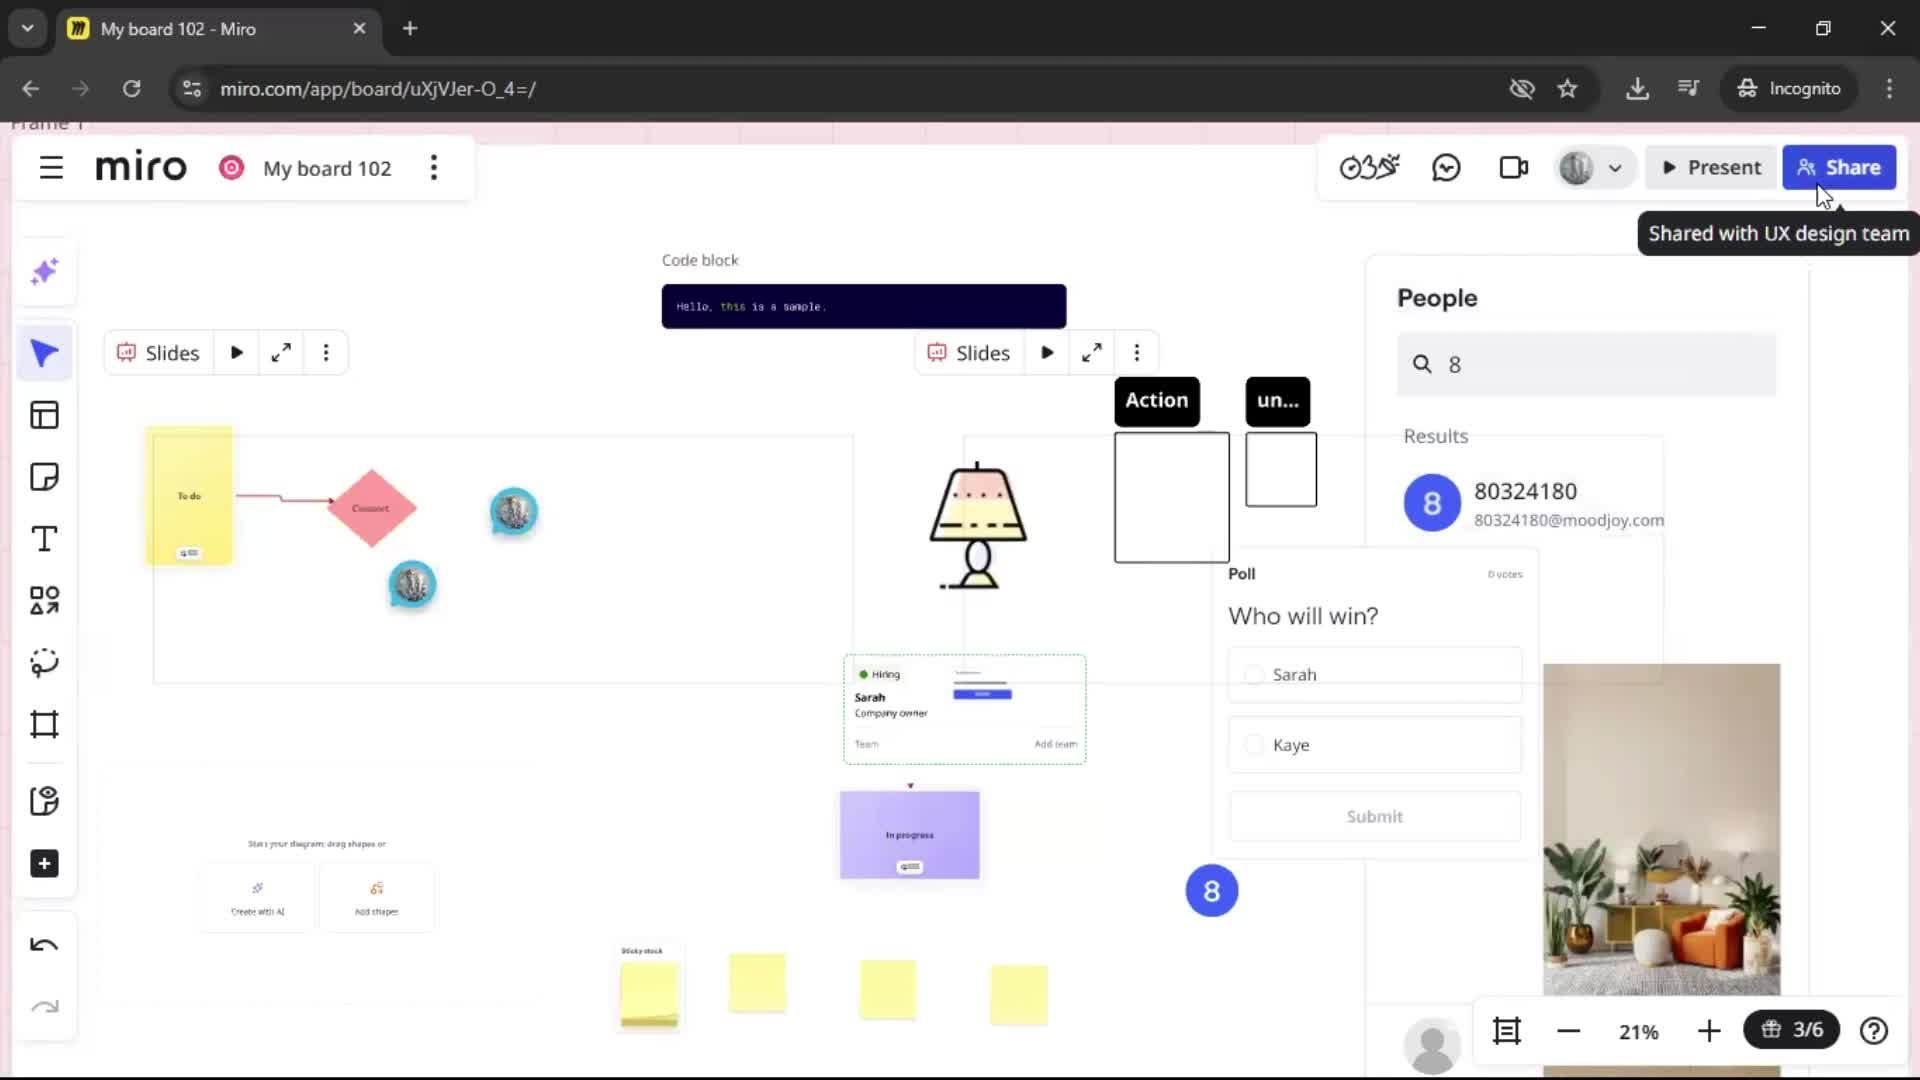Open the Templates tool

[x=44, y=415]
